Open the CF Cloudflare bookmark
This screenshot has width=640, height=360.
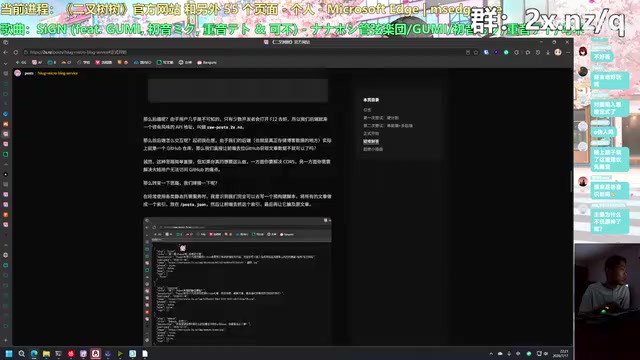[x=66, y=62]
